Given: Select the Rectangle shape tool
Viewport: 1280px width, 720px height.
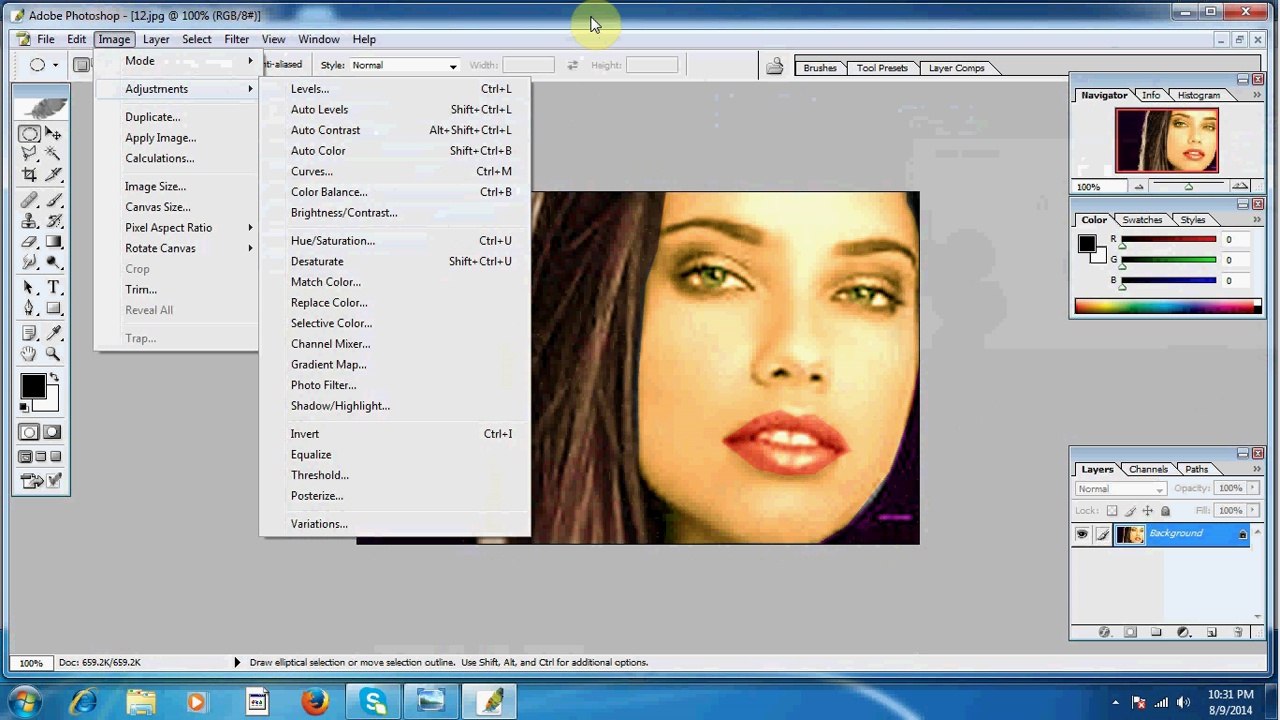Looking at the screenshot, I should tap(53, 308).
